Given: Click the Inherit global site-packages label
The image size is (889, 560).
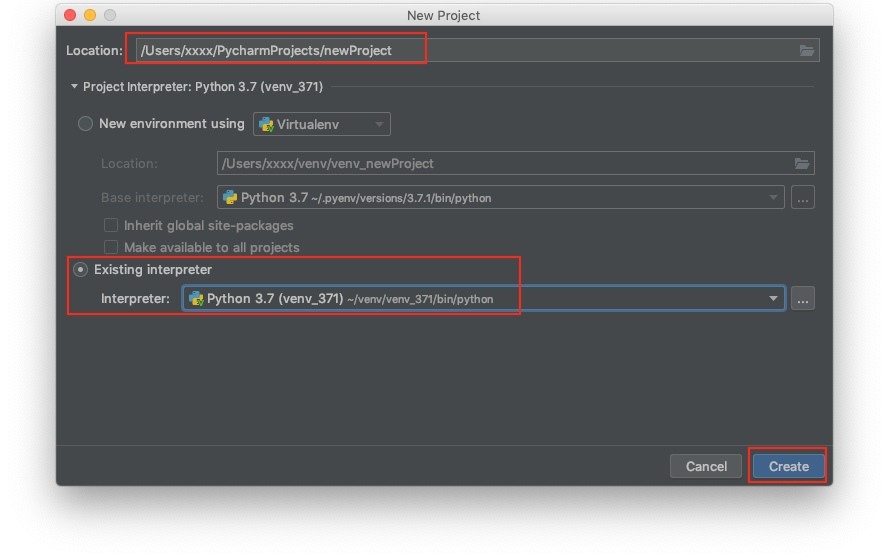Looking at the screenshot, I should (x=209, y=226).
